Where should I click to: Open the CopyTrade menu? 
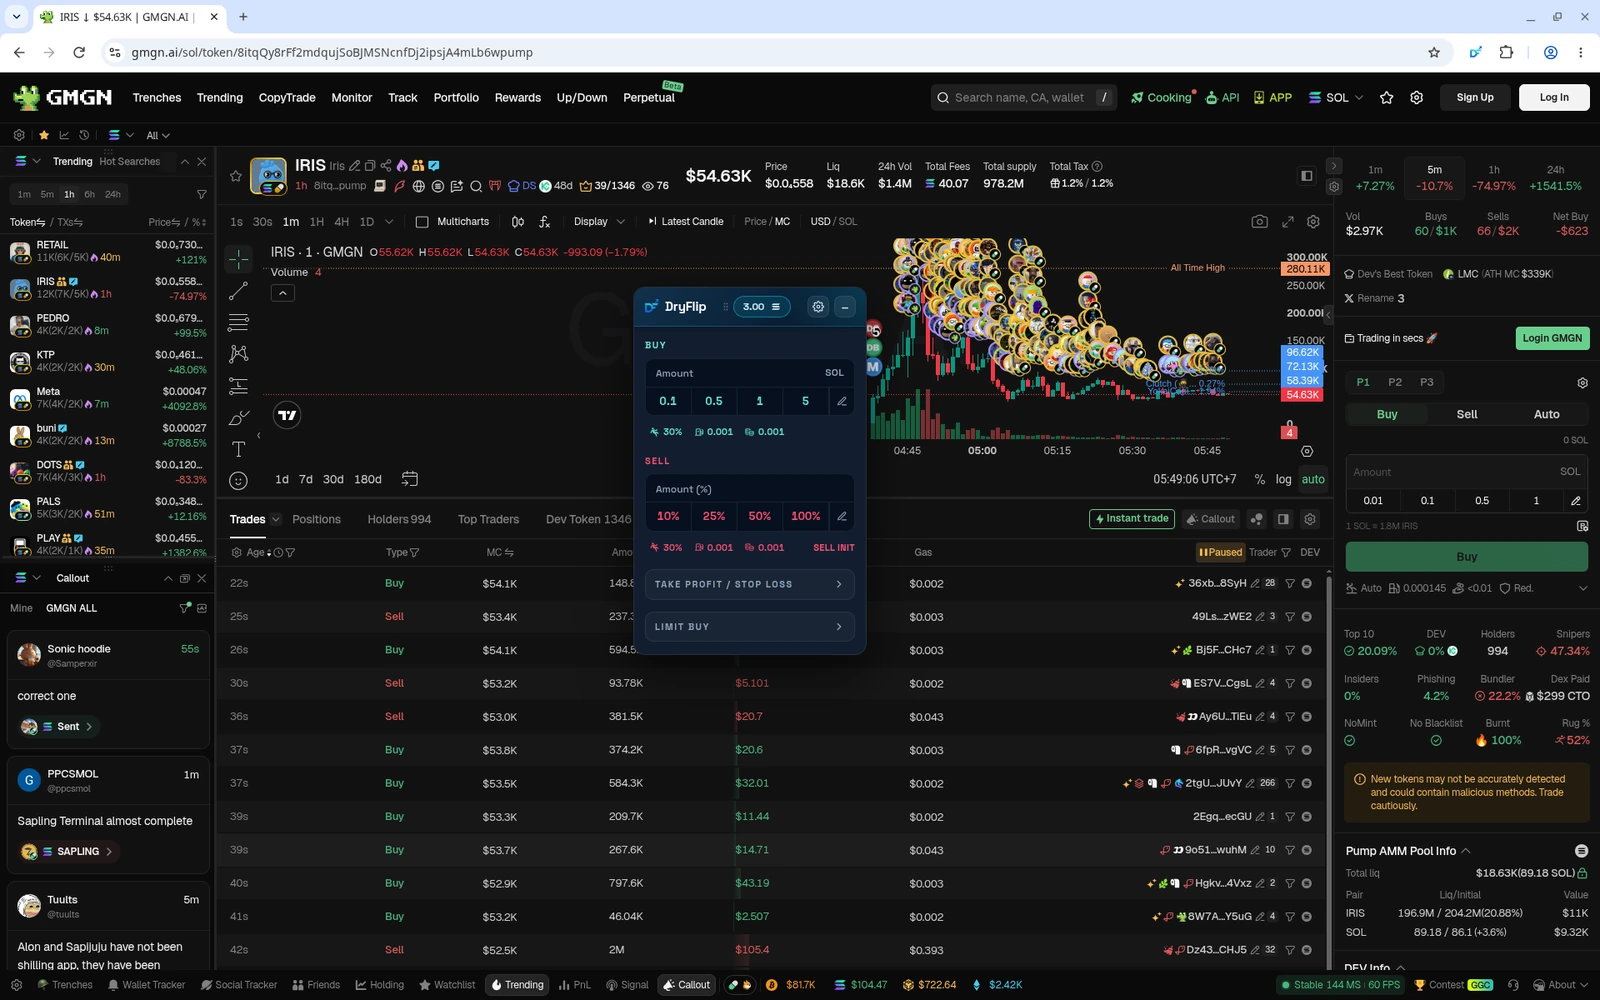click(x=287, y=98)
